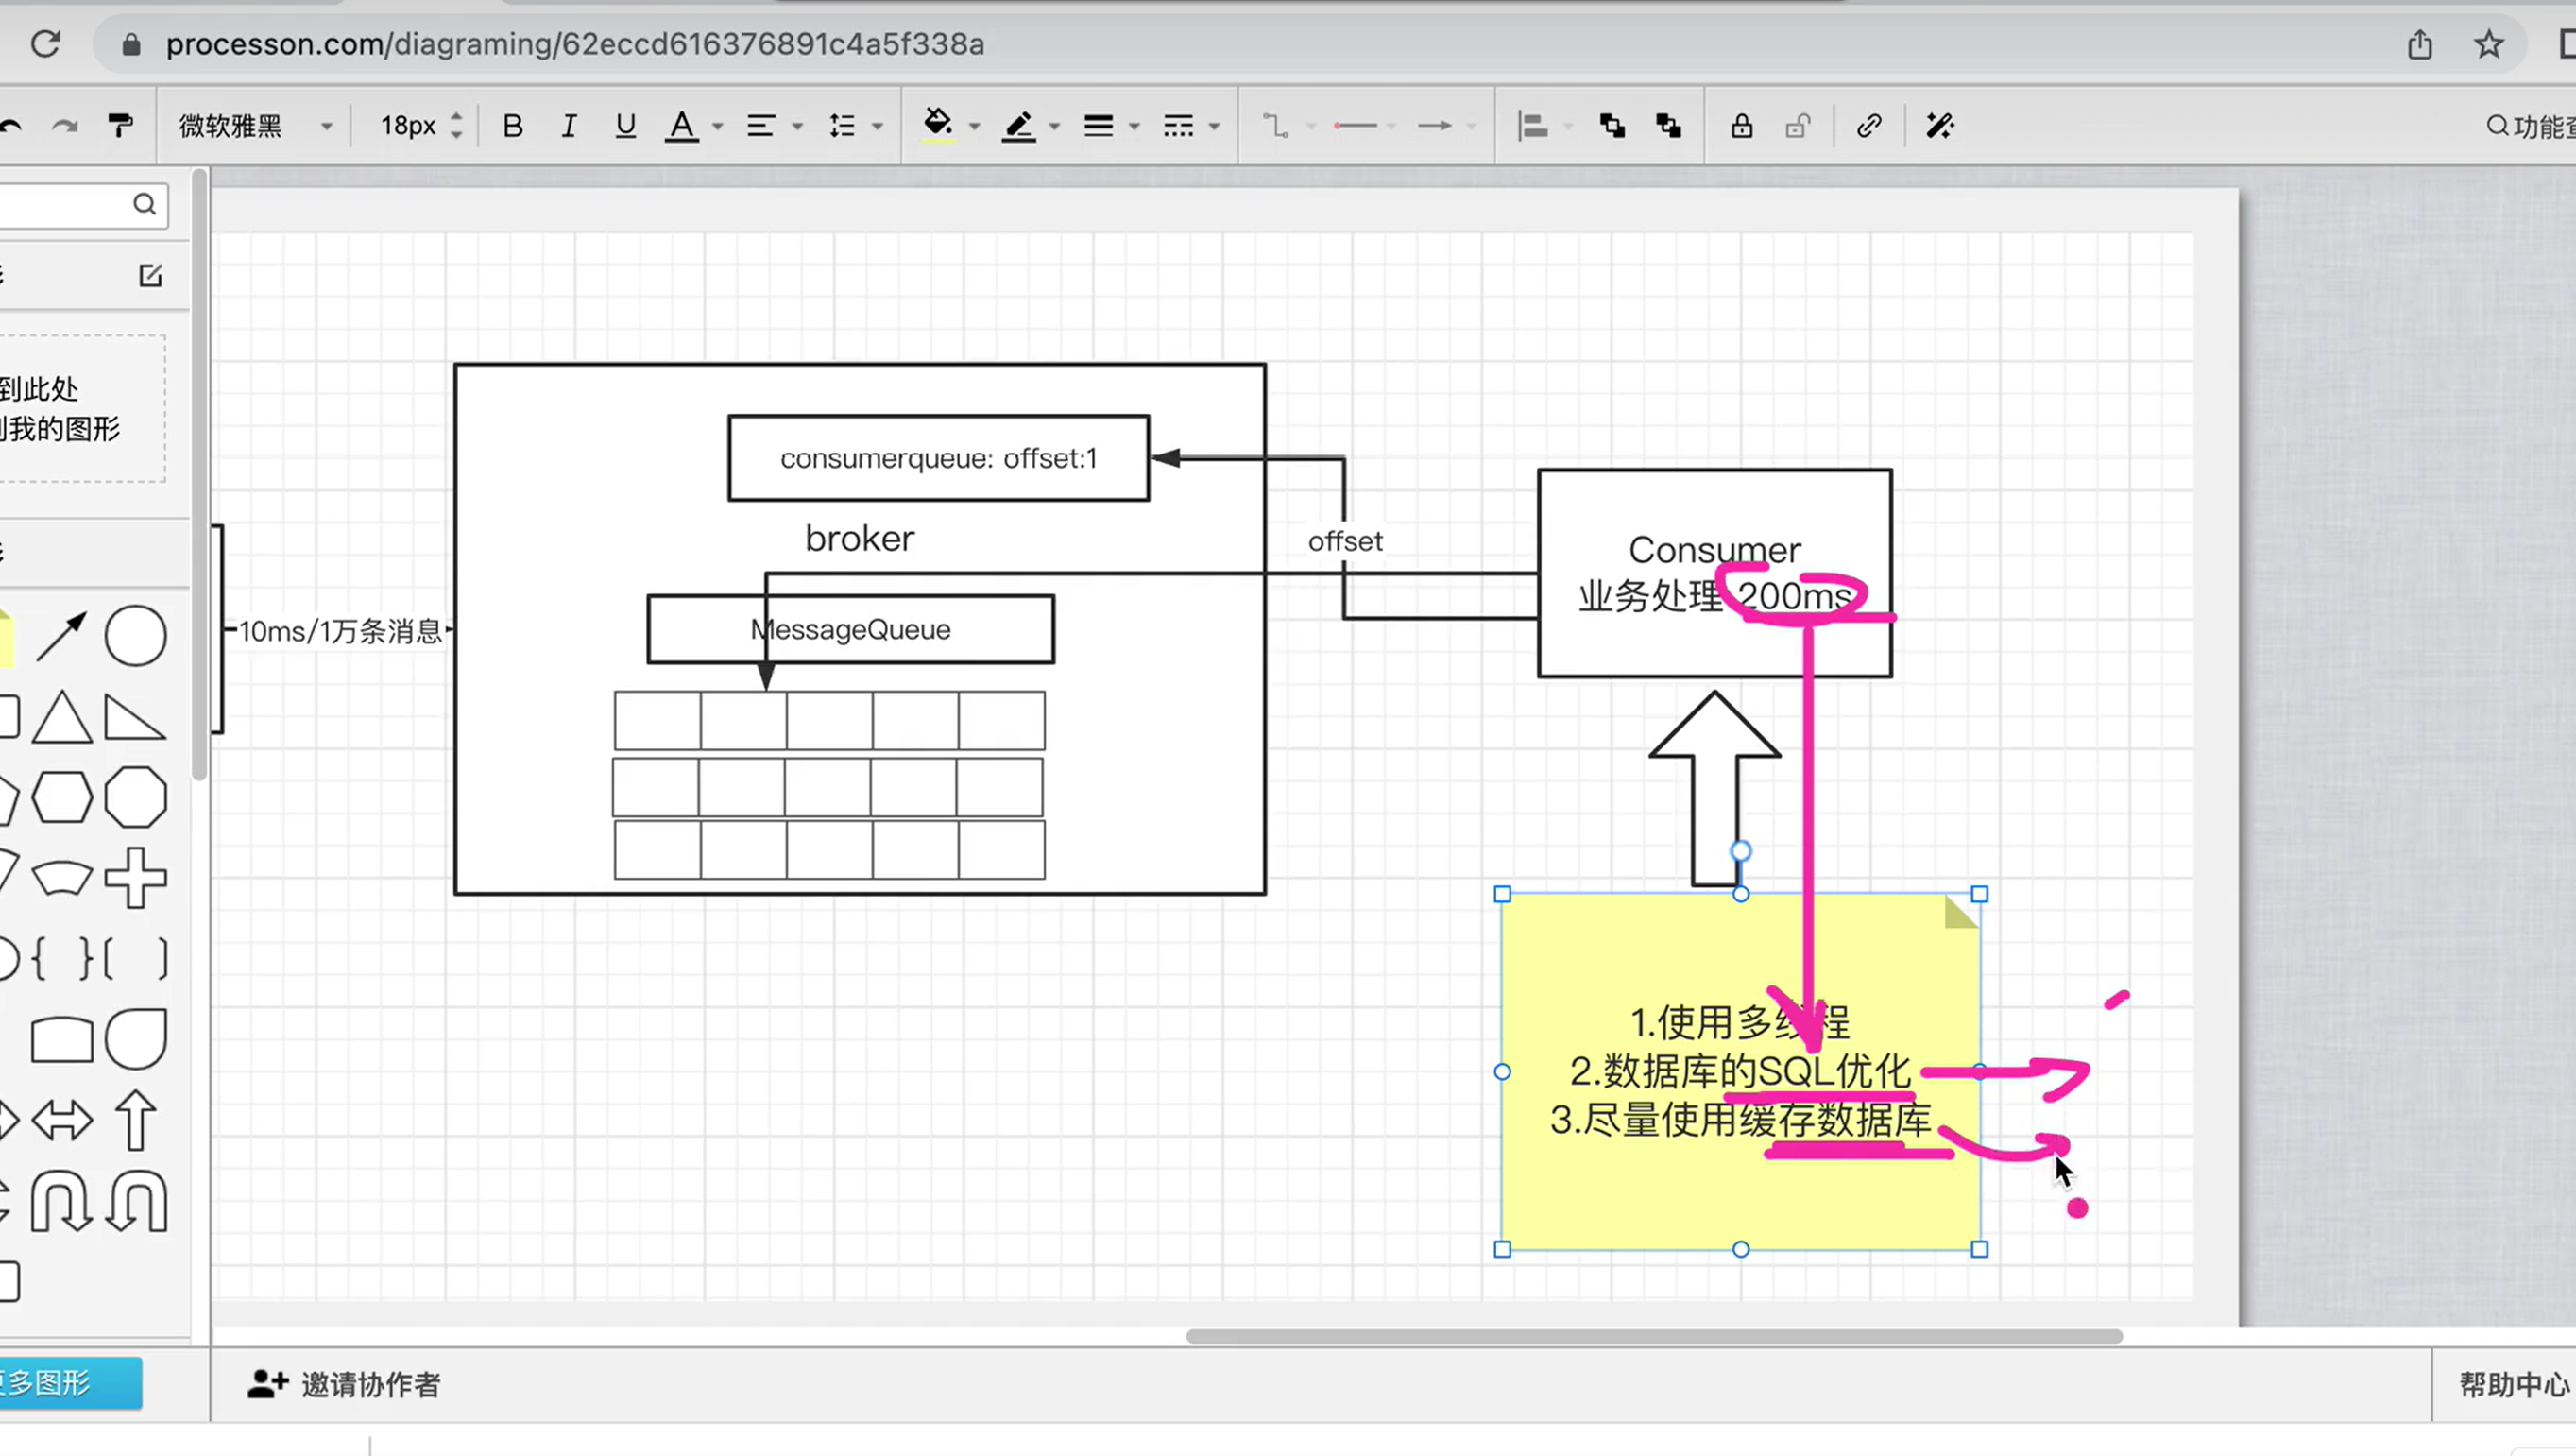
Task: Click the insert link icon
Action: [1868, 126]
